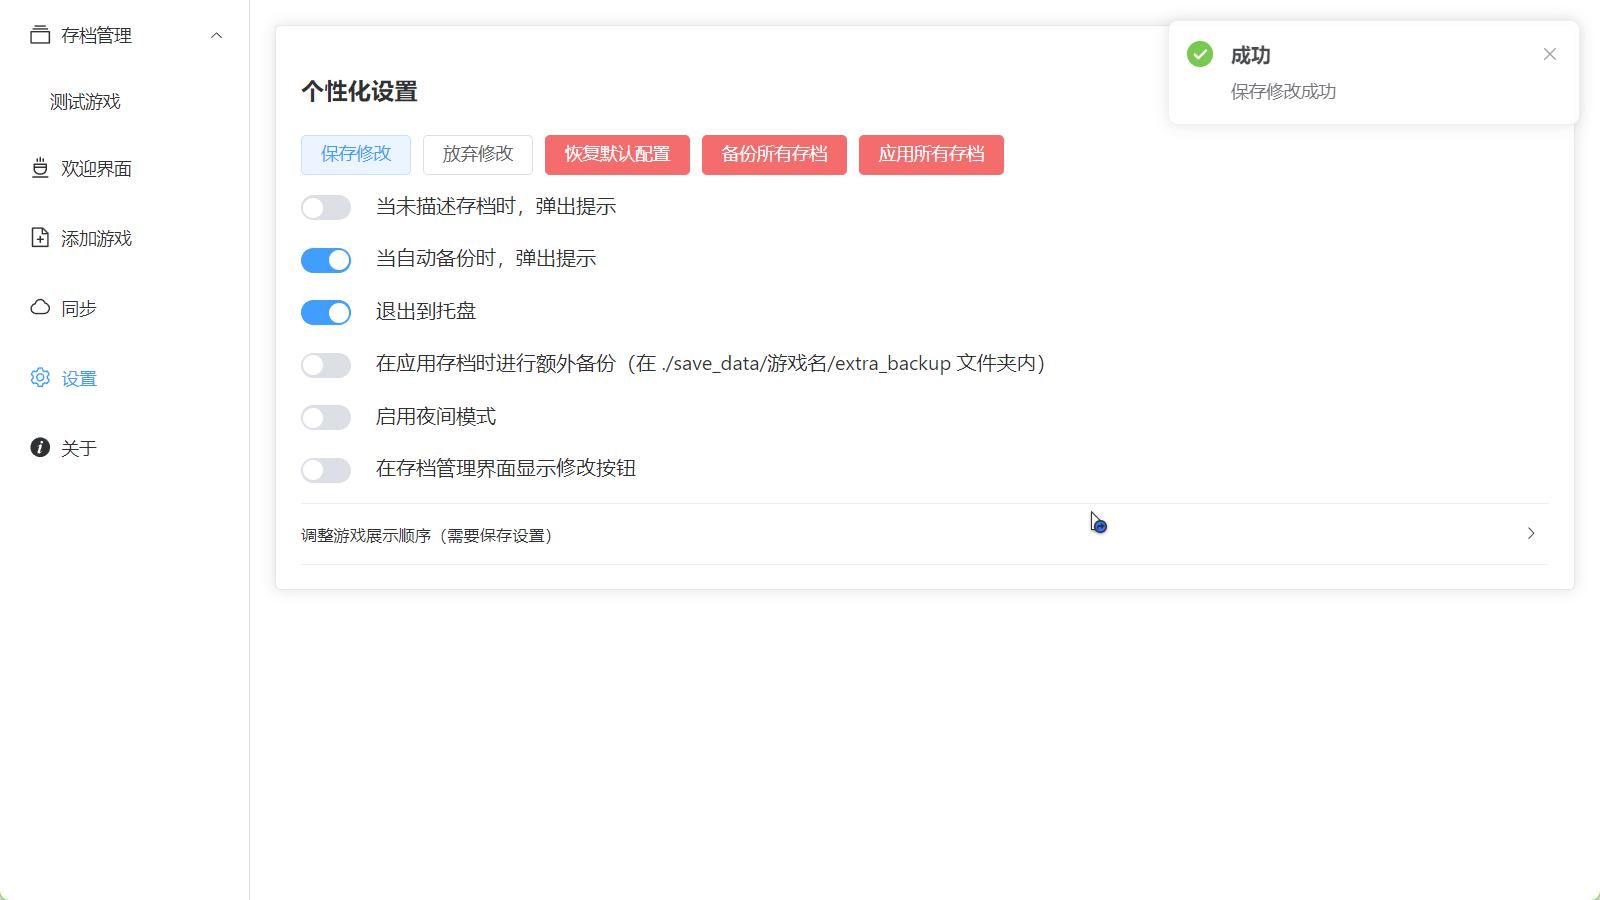The width and height of the screenshot is (1600, 900).
Task: Expand 调整游戏展示顺序 settings item
Action: tap(1530, 534)
